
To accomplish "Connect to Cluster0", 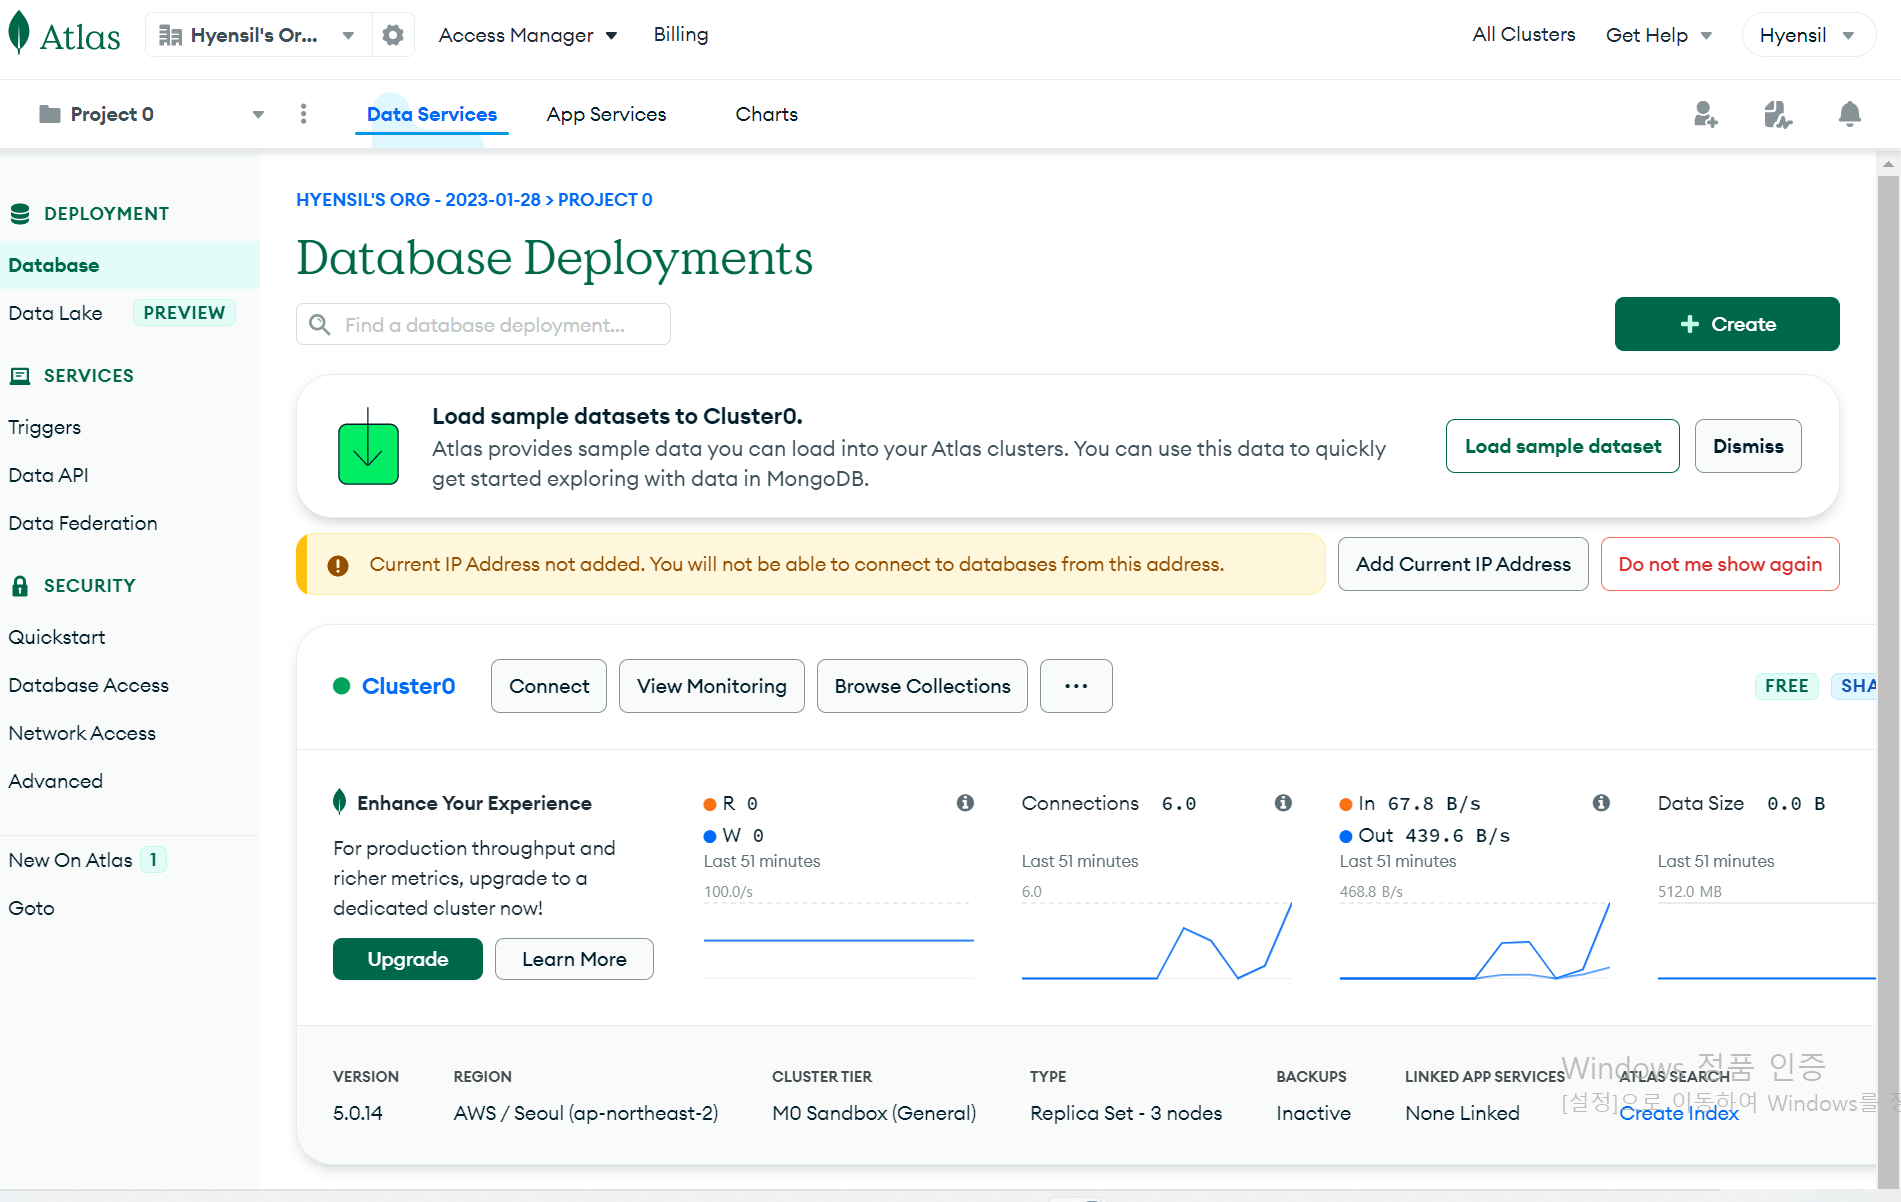I will 549,686.
